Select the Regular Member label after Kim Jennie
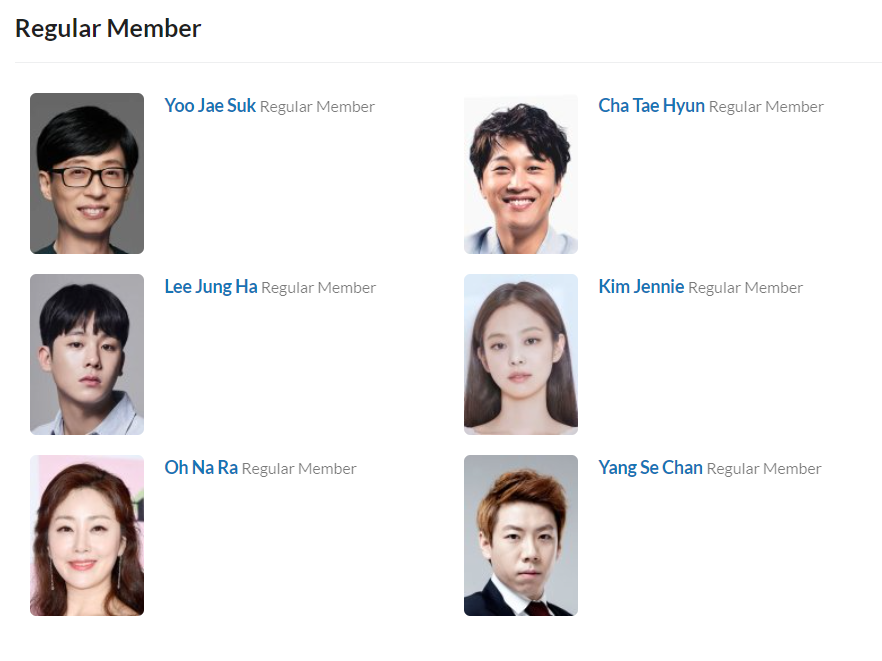Screen dimensions: 882x661 [746, 288]
